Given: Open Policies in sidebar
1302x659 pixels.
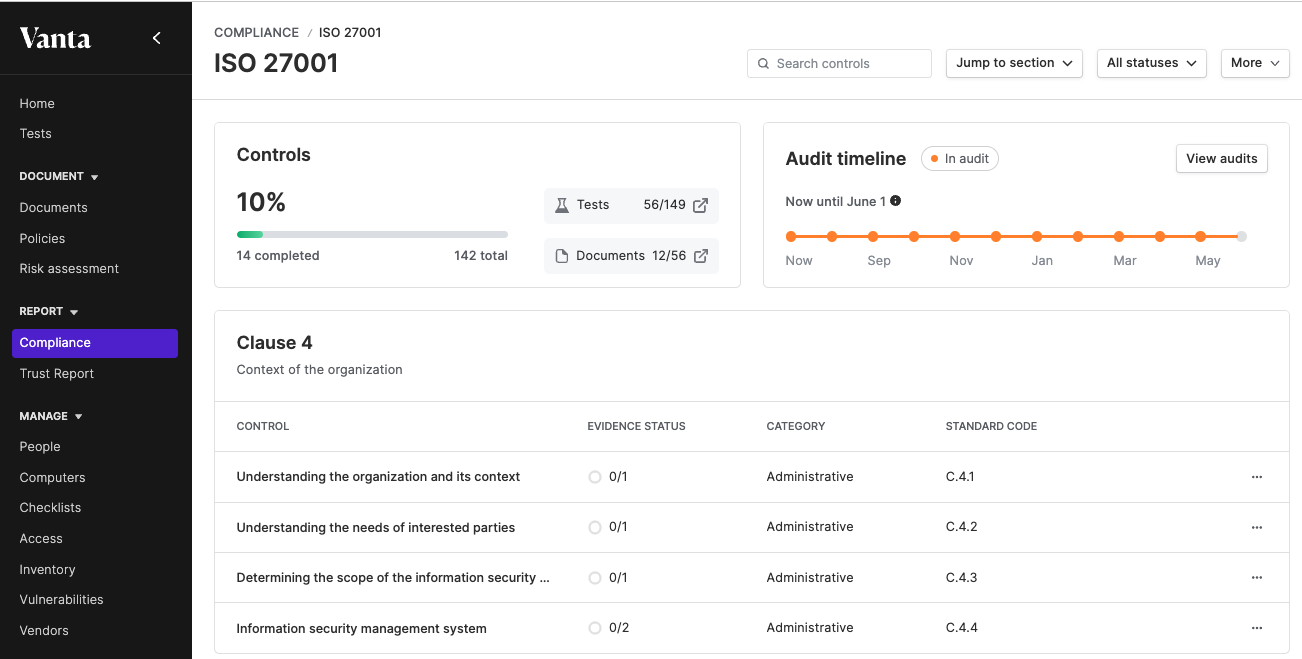Looking at the screenshot, I should pos(42,239).
